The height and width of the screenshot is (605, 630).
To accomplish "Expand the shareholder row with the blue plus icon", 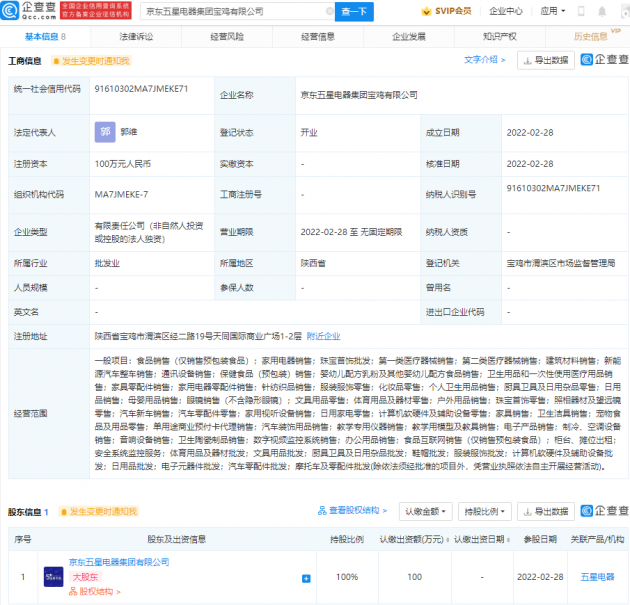I will coord(306,578).
